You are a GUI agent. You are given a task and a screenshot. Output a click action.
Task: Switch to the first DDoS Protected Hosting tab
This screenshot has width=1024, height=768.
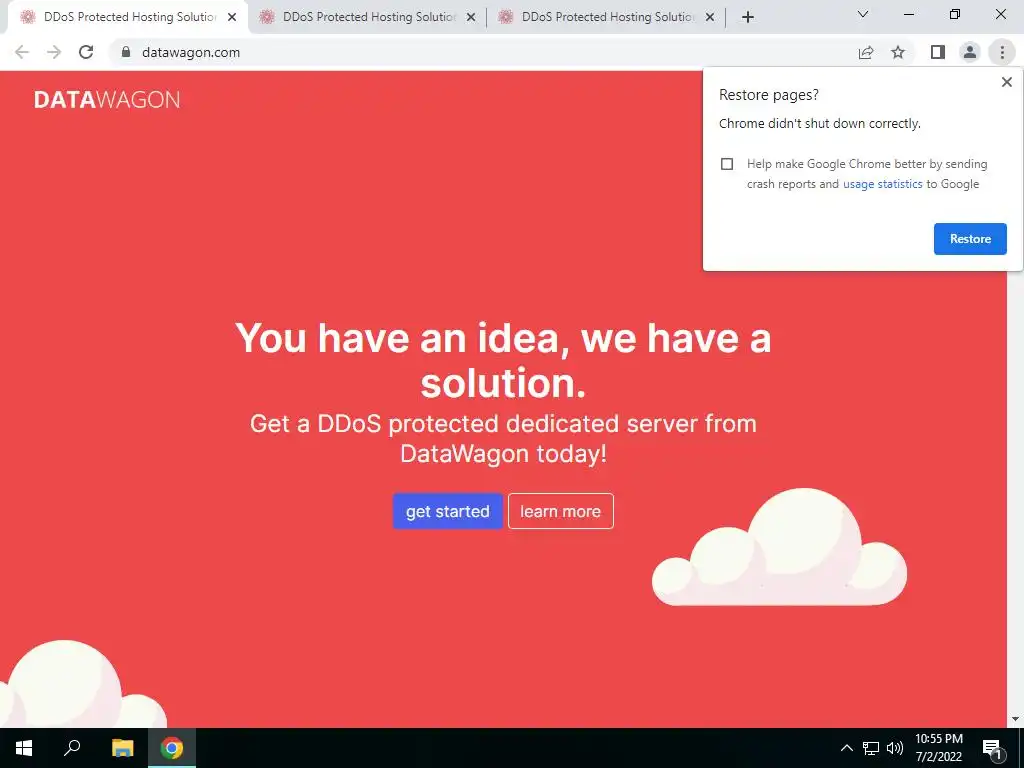pos(127,17)
